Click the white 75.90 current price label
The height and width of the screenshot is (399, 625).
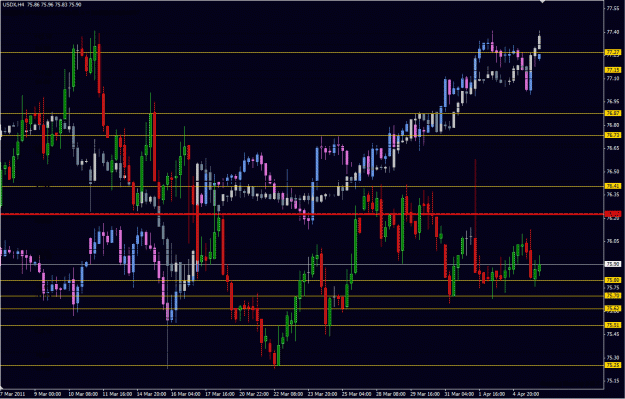[x=613, y=264]
